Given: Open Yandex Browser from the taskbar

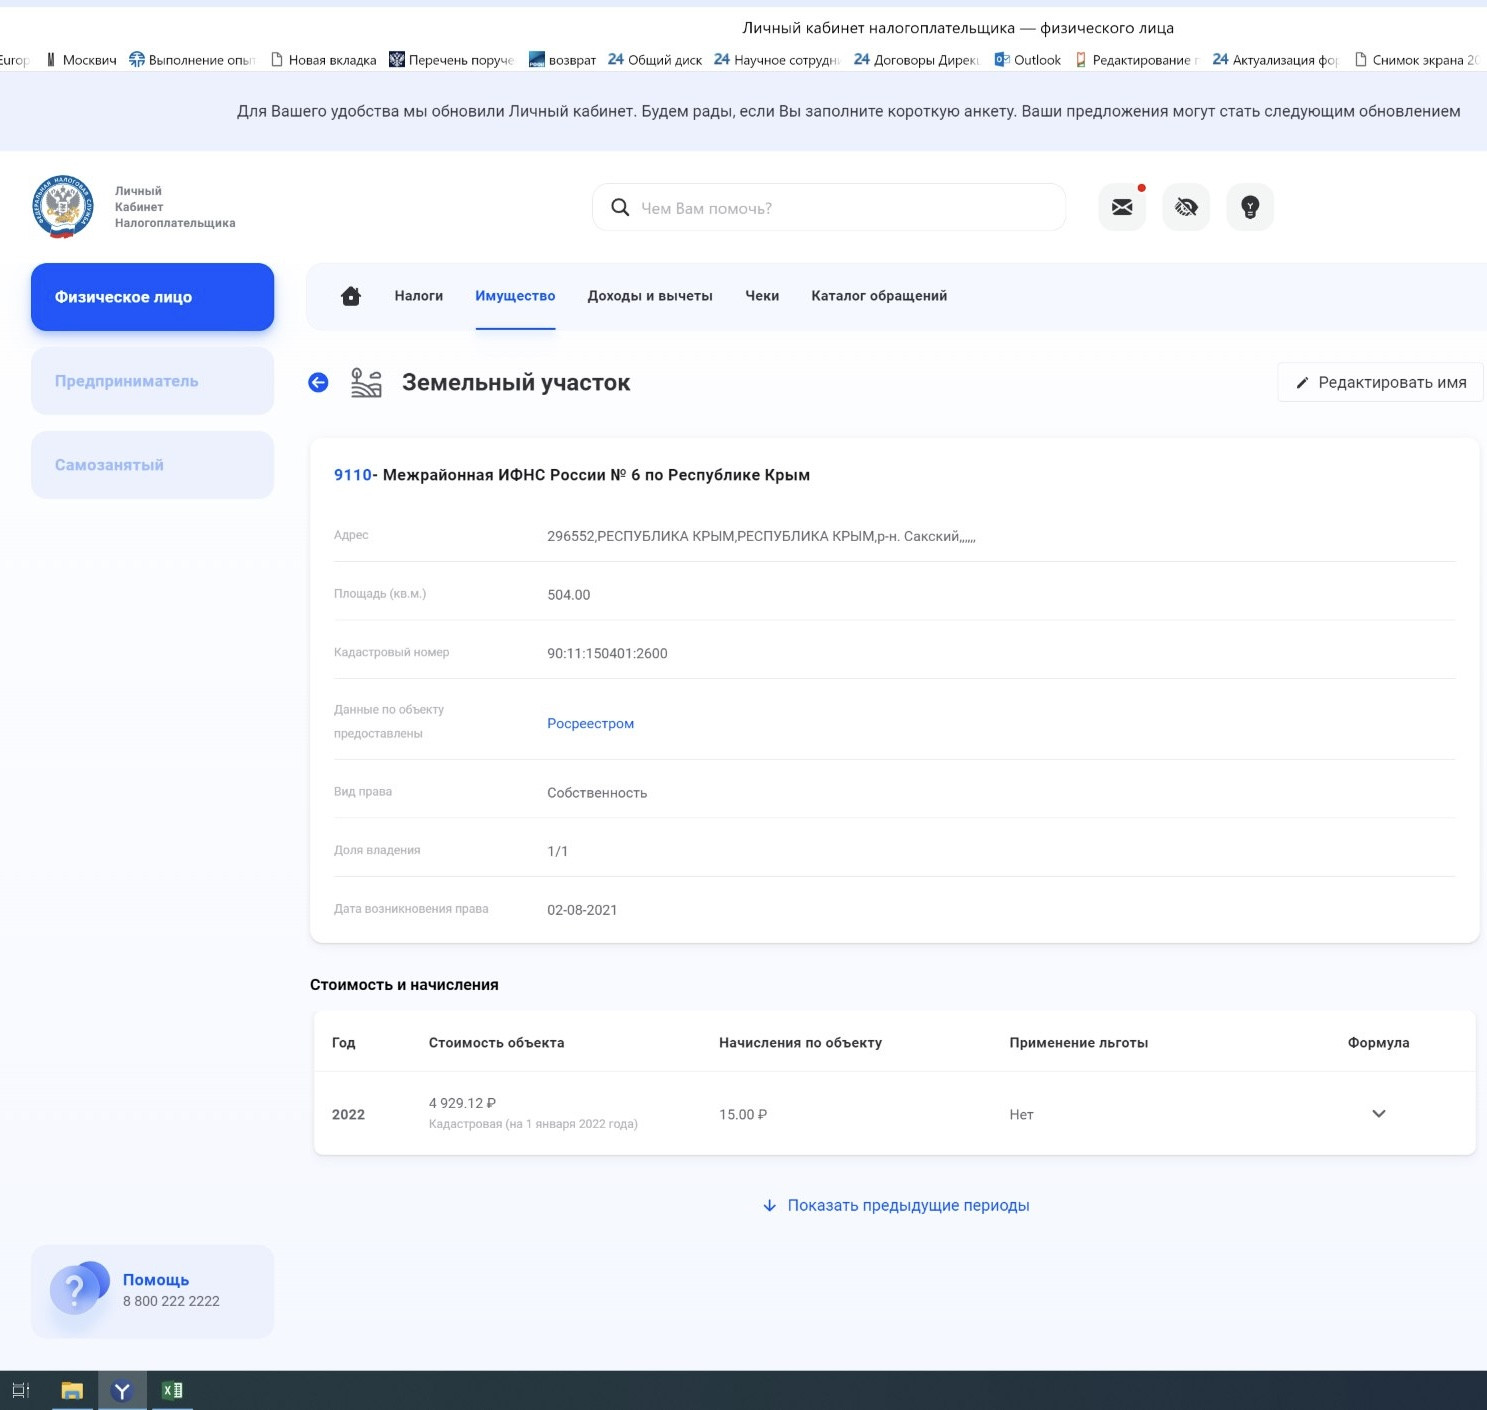Looking at the screenshot, I should [x=122, y=1390].
